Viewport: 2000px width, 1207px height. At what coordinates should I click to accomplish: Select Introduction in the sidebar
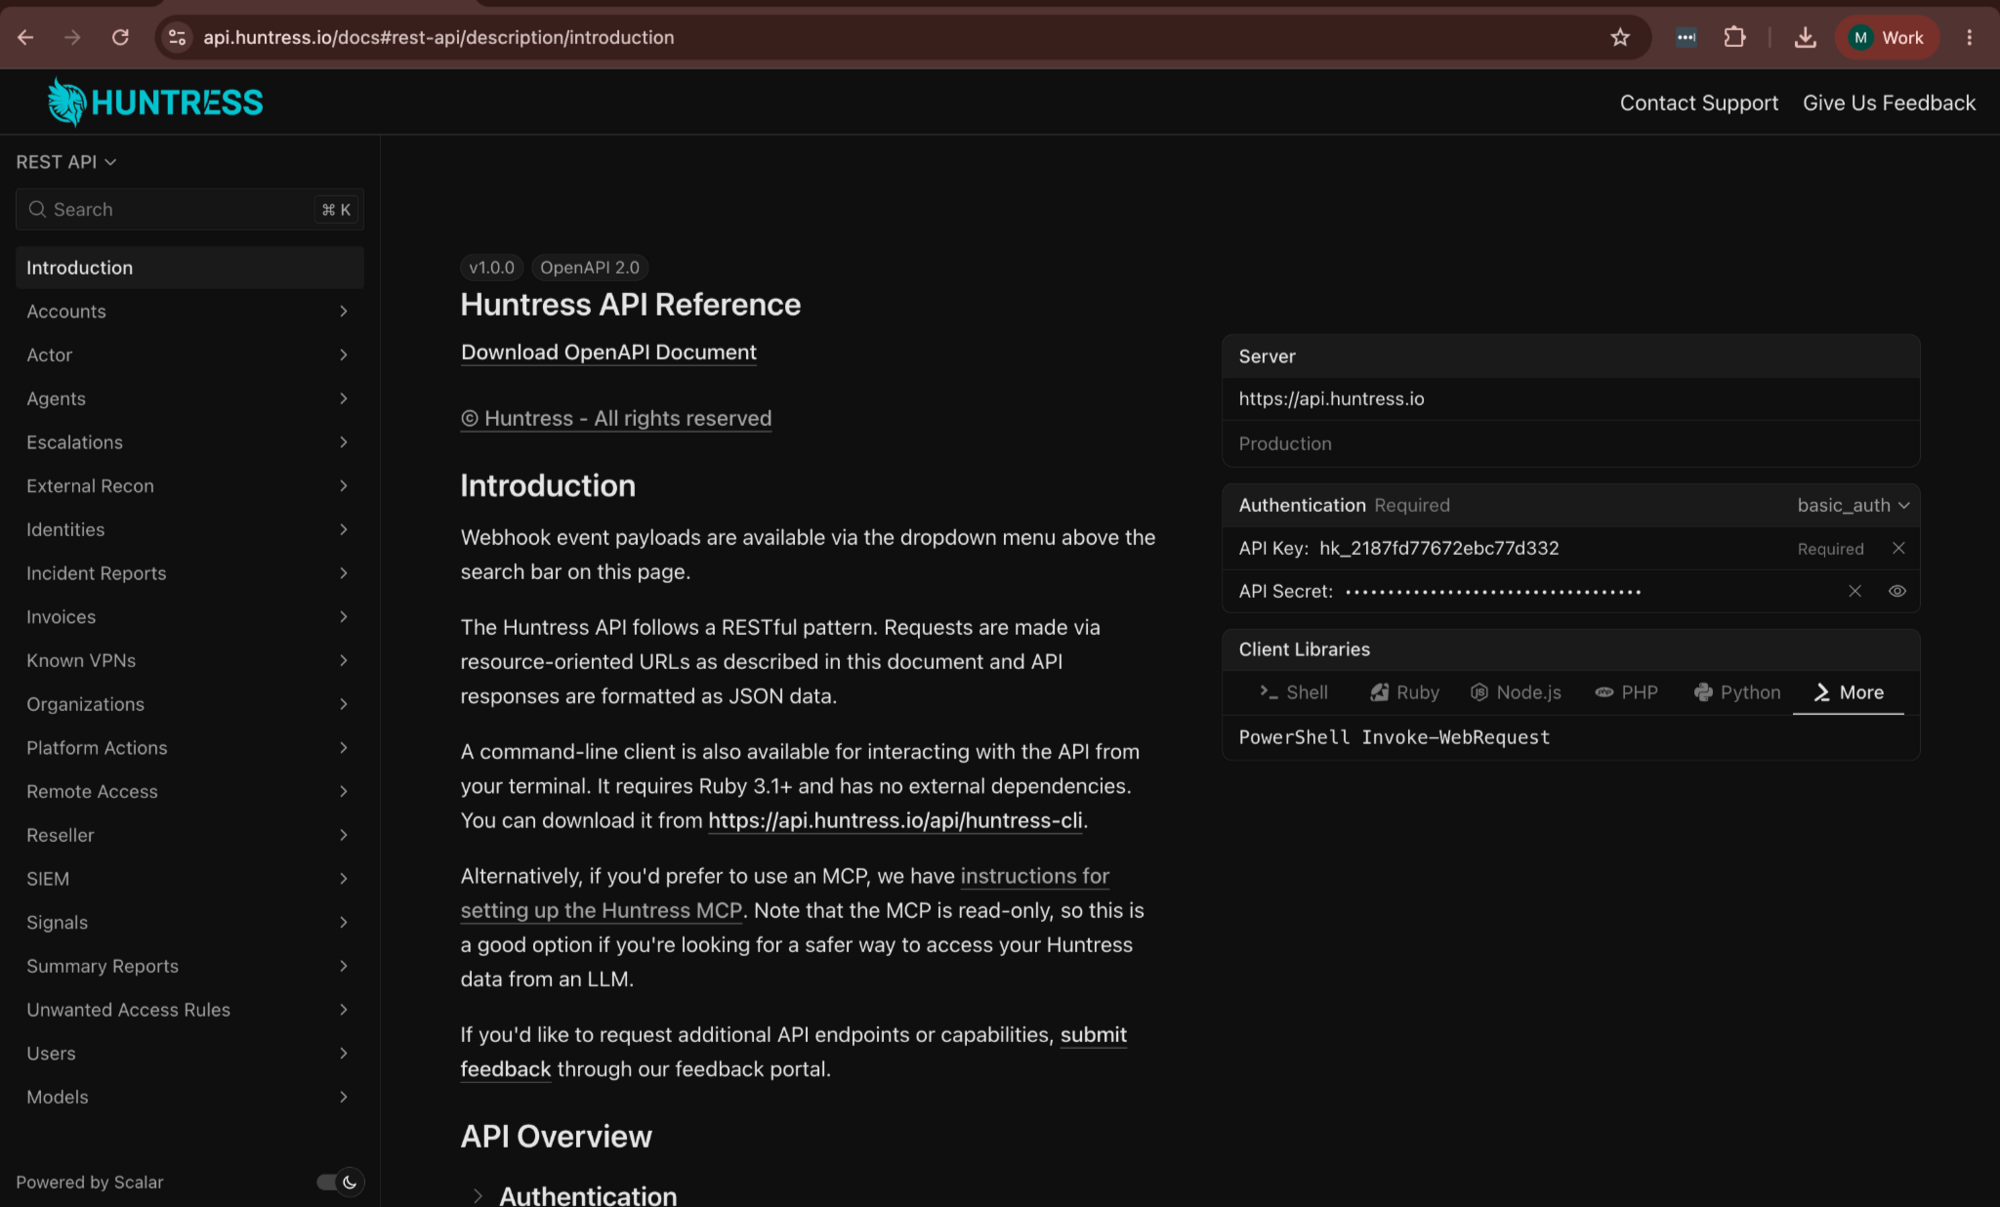point(189,267)
